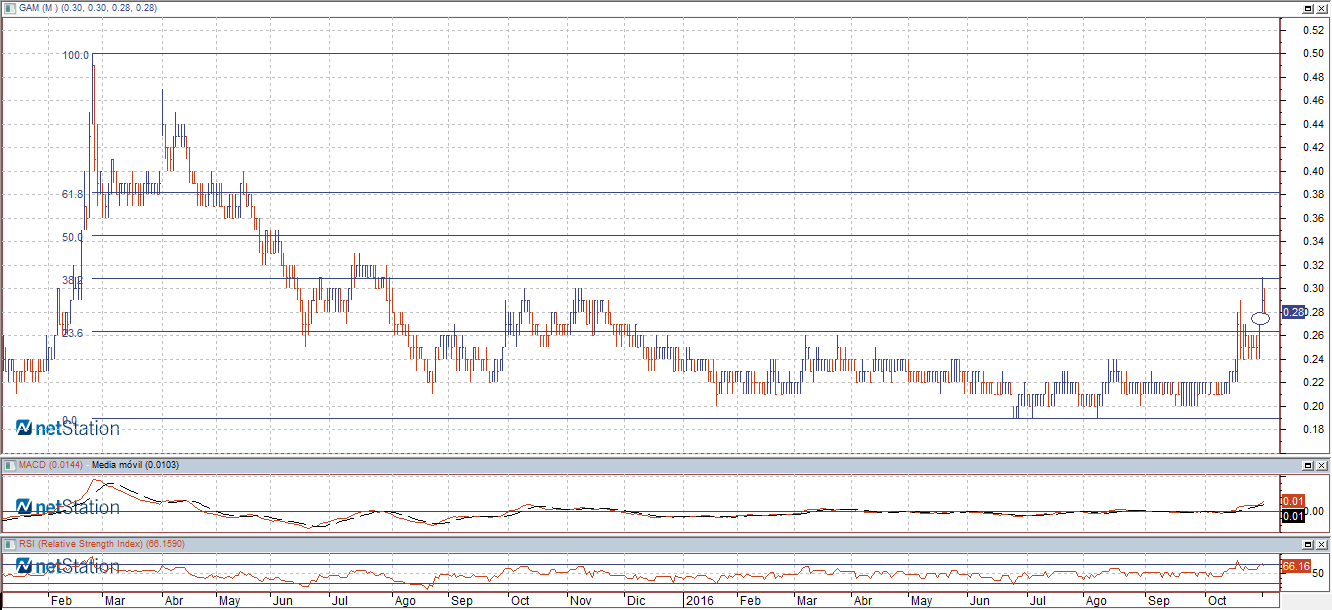Click the white ellipse marker on chart
This screenshot has height=610, width=1332.
[1261, 318]
